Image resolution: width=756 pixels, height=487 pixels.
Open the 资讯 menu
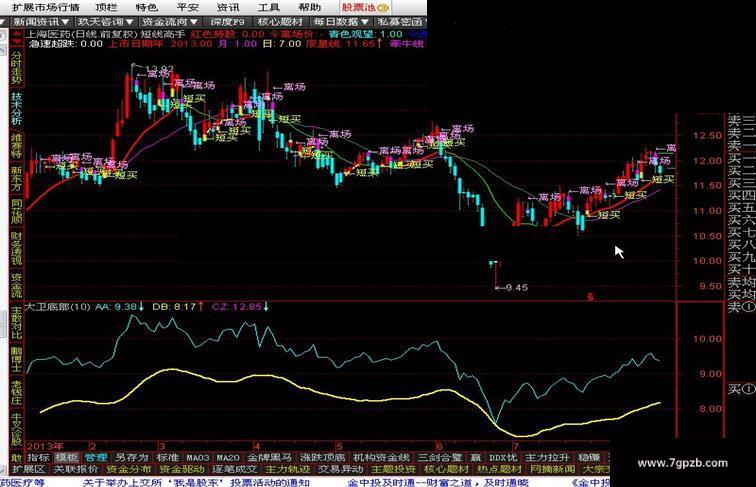click(228, 7)
